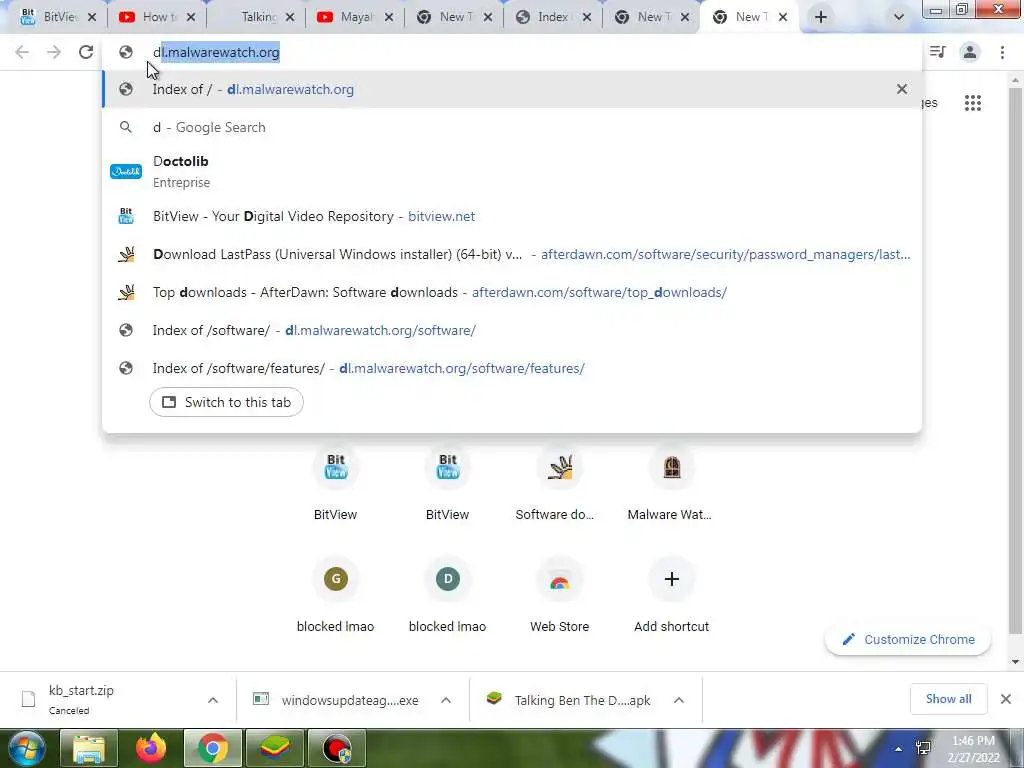The height and width of the screenshot is (768, 1024).
Task: Open BlueStacks from the taskbar
Action: [274, 748]
